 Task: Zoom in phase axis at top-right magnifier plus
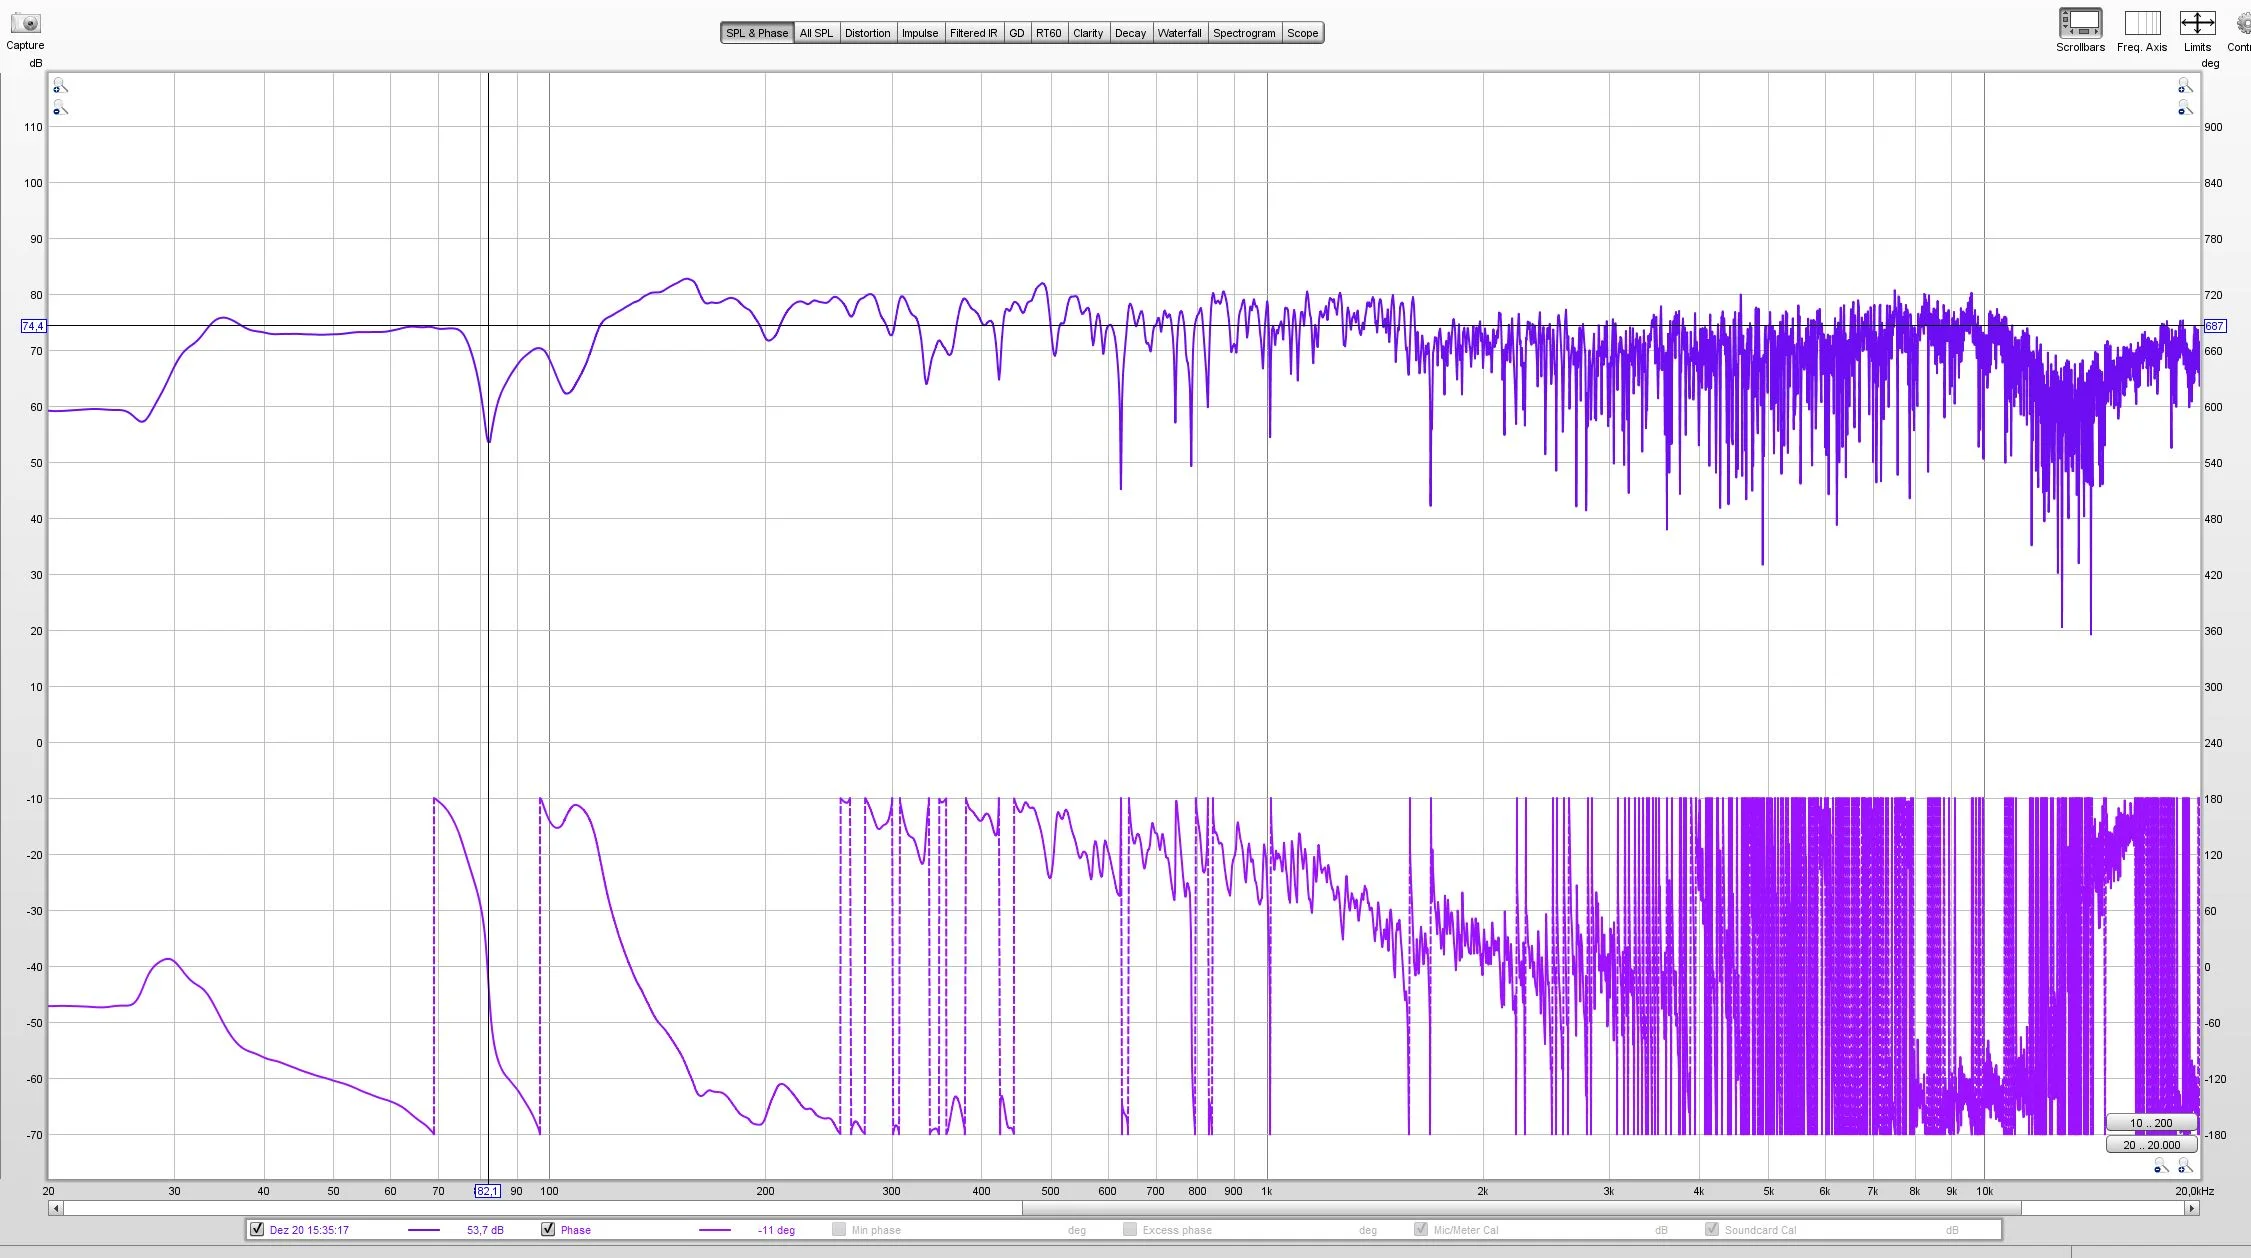click(2185, 86)
